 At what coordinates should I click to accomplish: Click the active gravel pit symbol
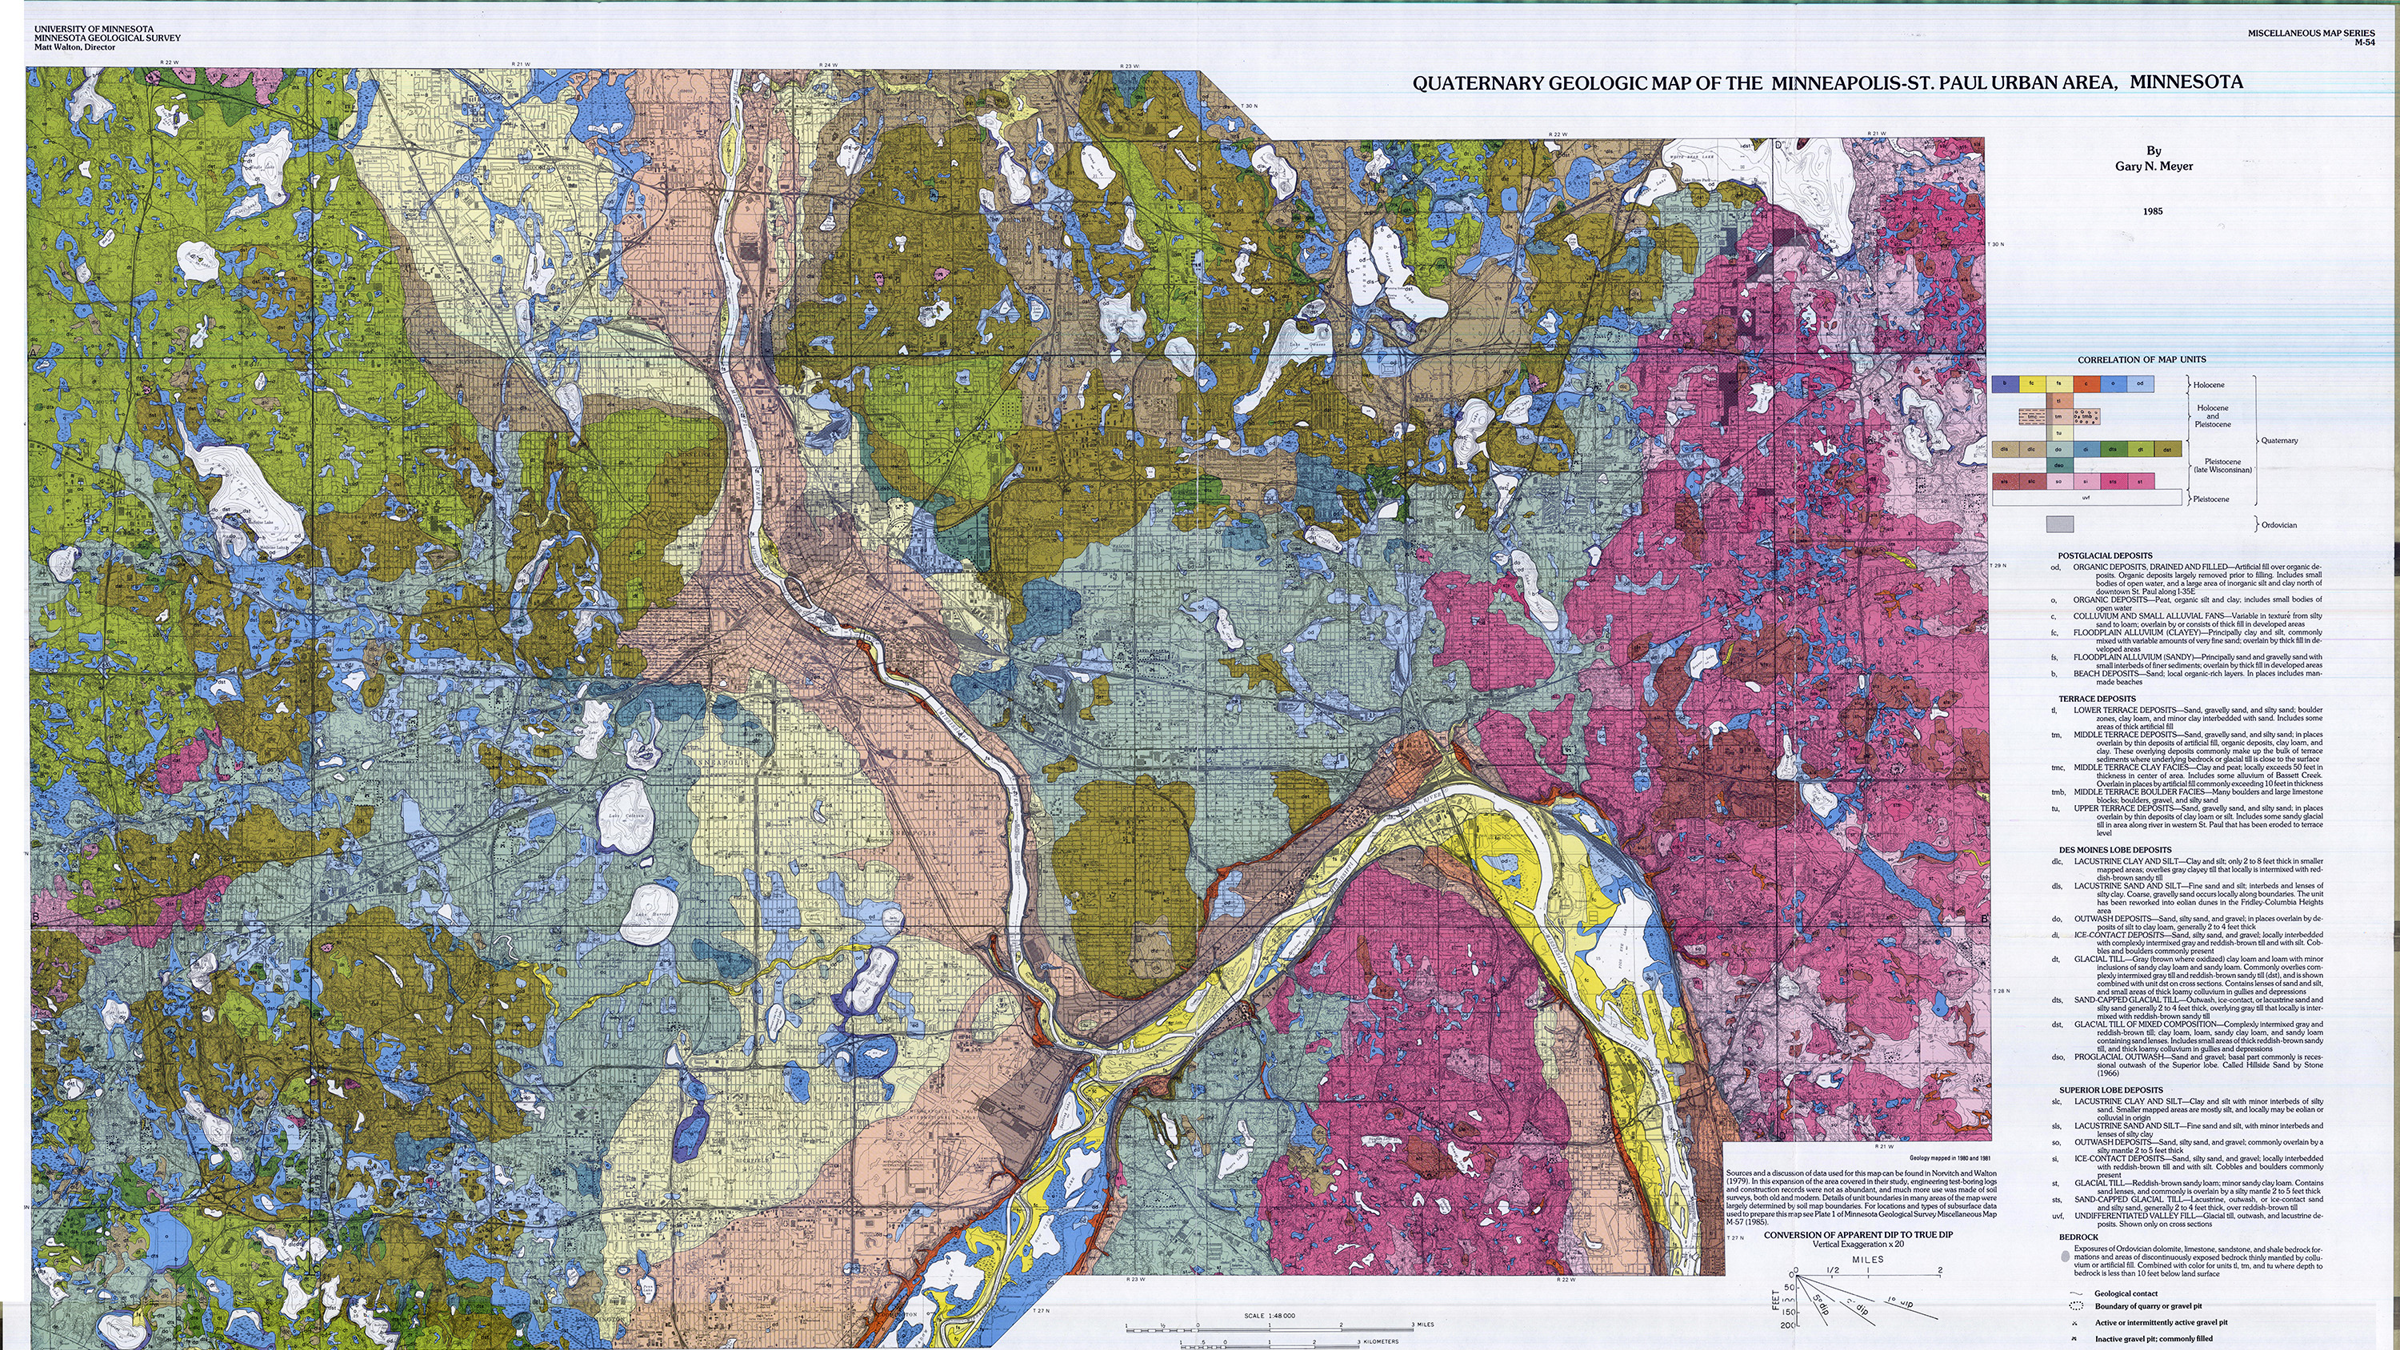tap(2074, 1323)
